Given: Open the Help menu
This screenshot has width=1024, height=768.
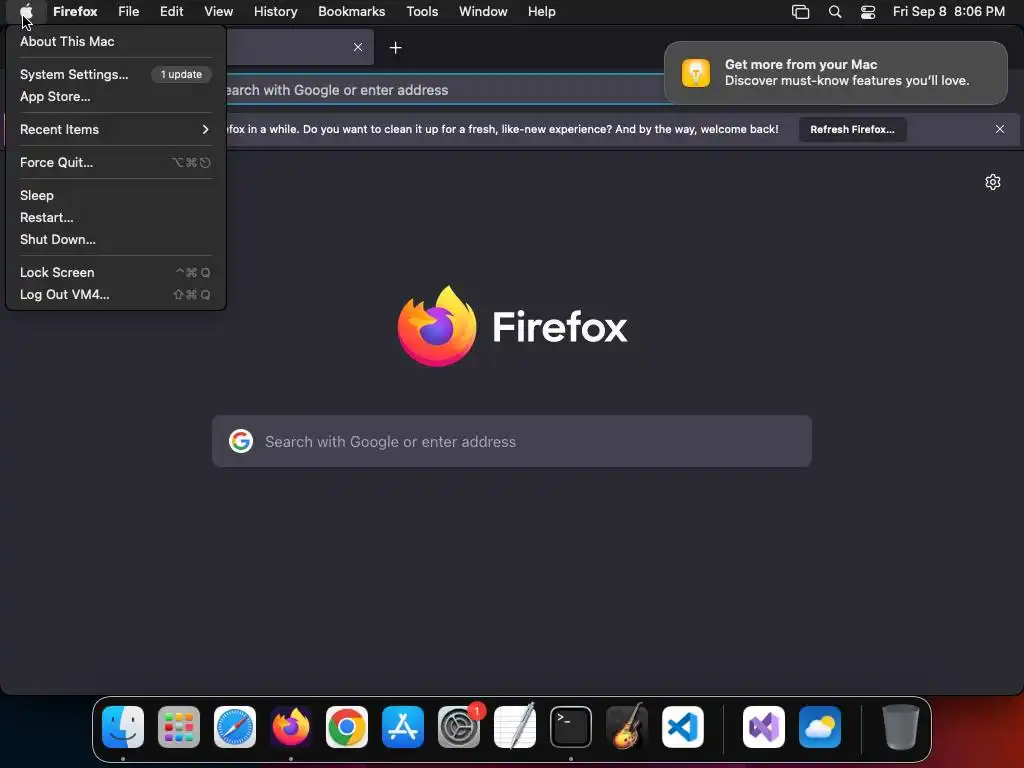Looking at the screenshot, I should tap(542, 12).
